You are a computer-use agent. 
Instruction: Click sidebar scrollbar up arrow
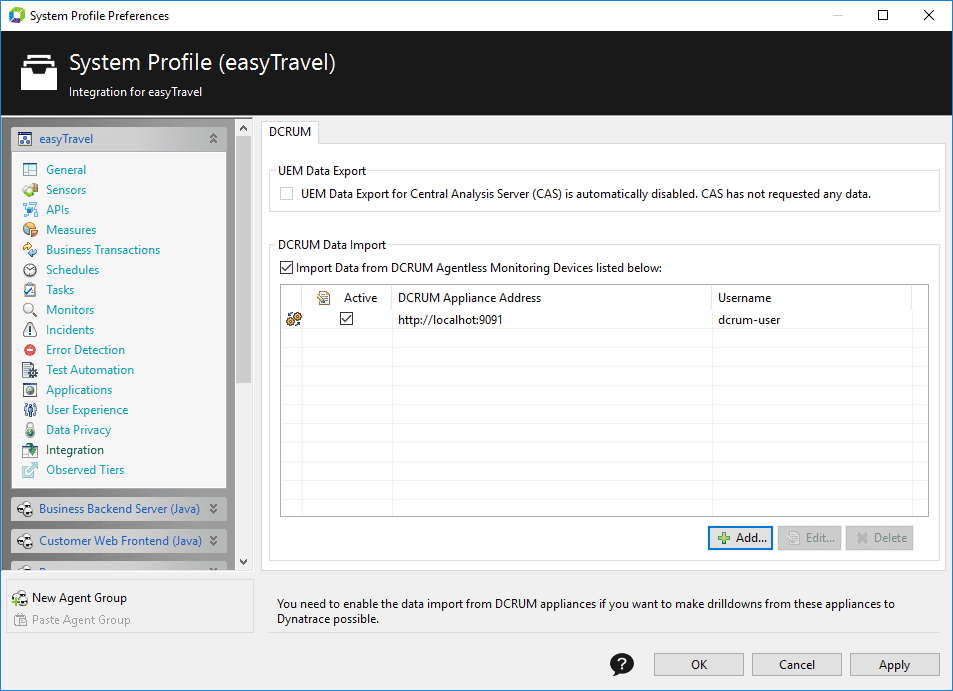[243, 128]
